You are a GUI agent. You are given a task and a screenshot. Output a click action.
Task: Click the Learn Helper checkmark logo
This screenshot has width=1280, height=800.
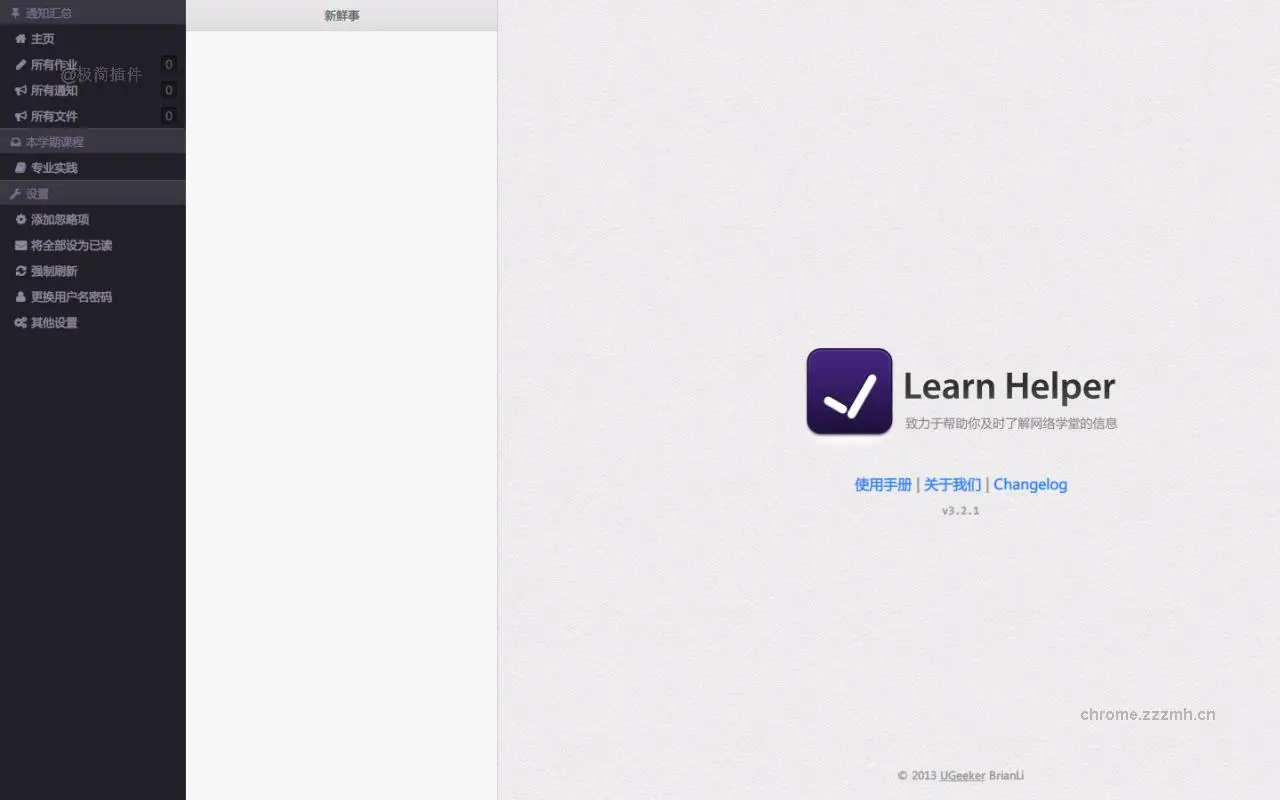[x=848, y=391]
